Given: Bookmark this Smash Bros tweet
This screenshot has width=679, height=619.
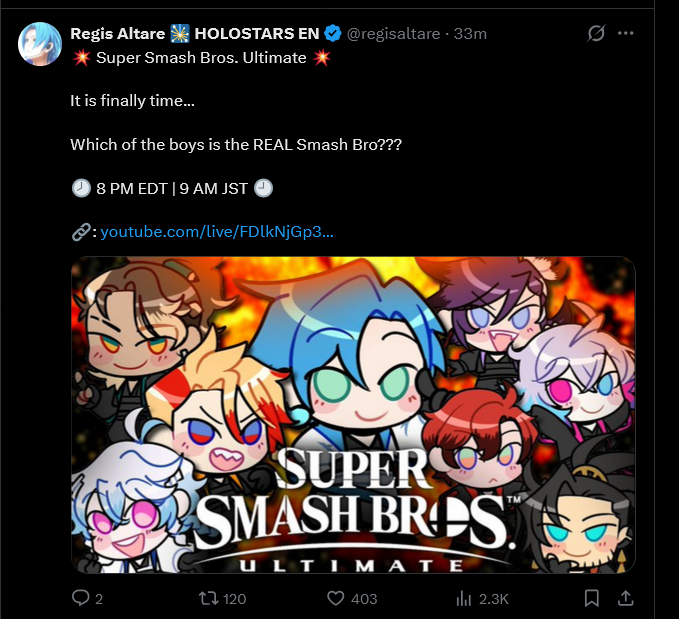Looking at the screenshot, I should point(592,598).
